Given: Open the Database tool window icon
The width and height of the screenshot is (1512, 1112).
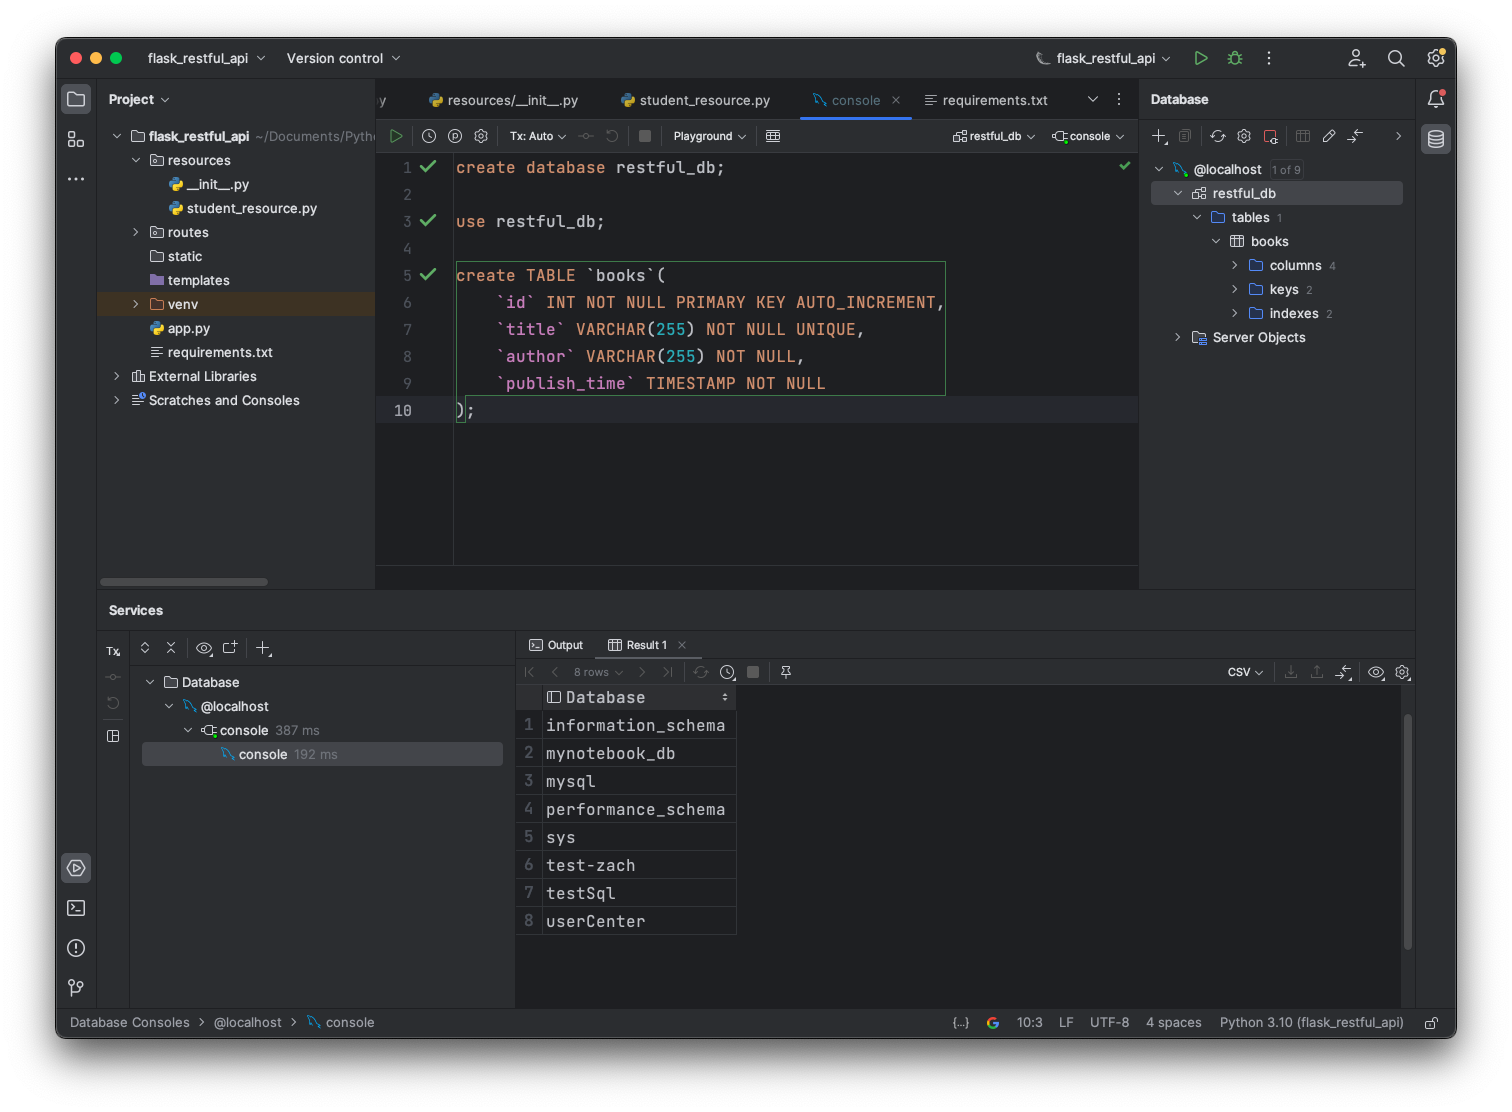Looking at the screenshot, I should tap(1436, 139).
